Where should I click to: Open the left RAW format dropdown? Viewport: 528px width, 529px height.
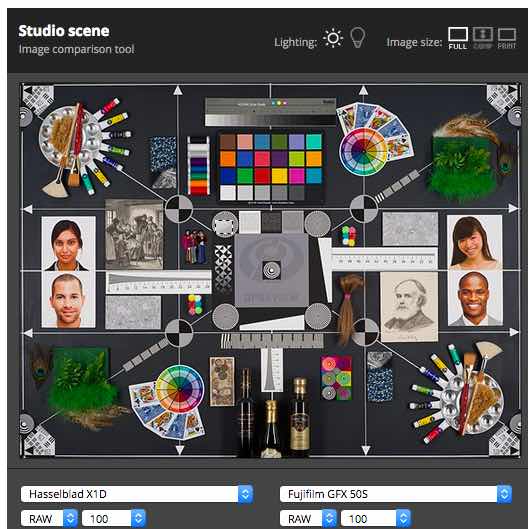(x=49, y=519)
